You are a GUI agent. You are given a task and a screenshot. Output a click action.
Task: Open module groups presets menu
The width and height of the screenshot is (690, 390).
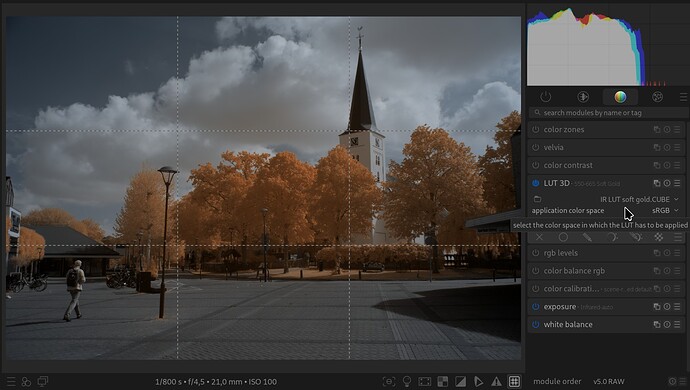[x=683, y=97]
